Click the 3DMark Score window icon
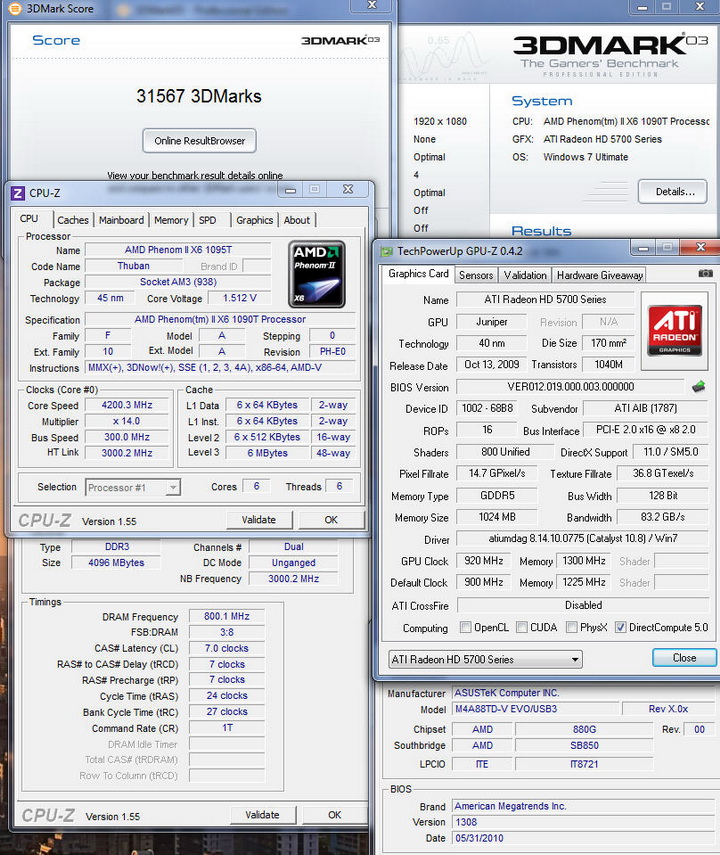The width and height of the screenshot is (720, 855). pos(15,9)
